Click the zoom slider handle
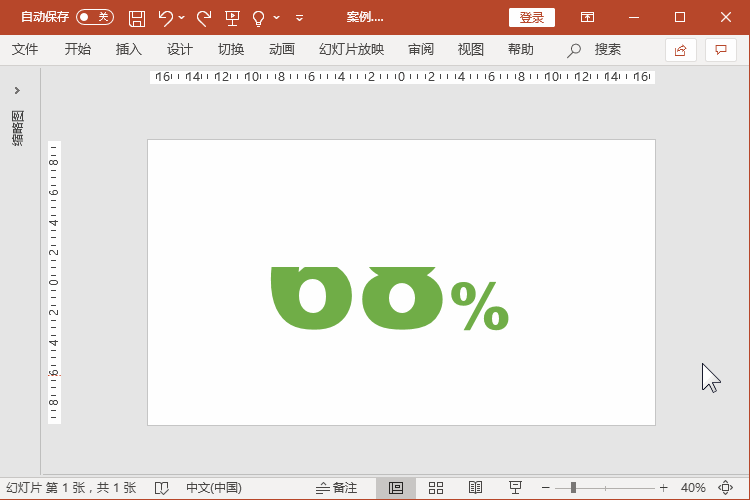Screen dimensions: 750x500 point(573,488)
